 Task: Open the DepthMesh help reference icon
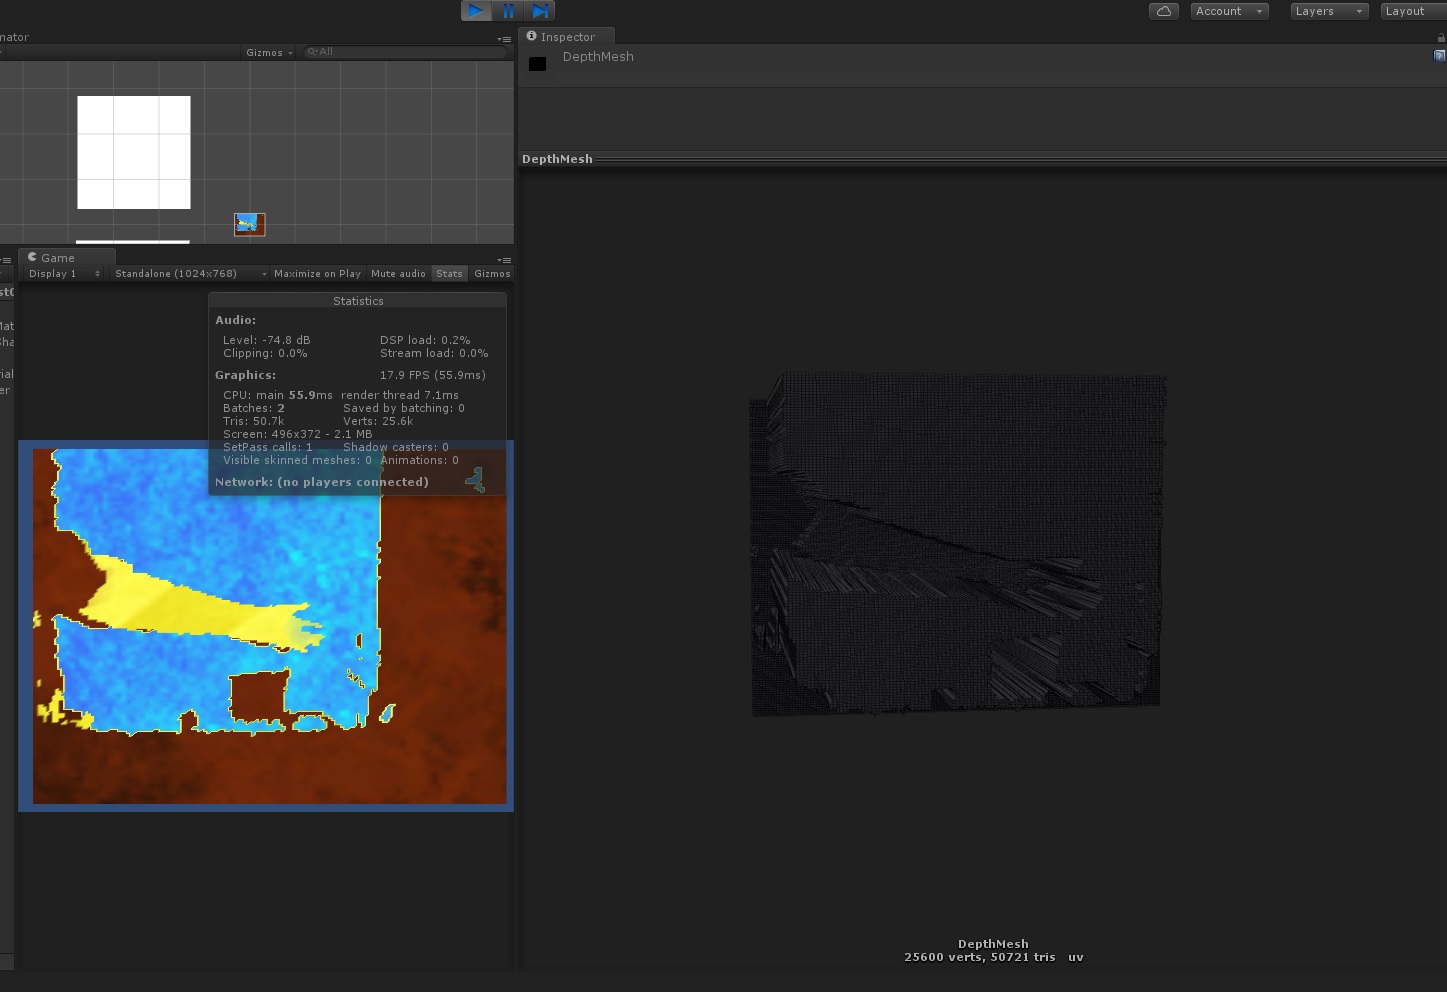tap(1440, 56)
